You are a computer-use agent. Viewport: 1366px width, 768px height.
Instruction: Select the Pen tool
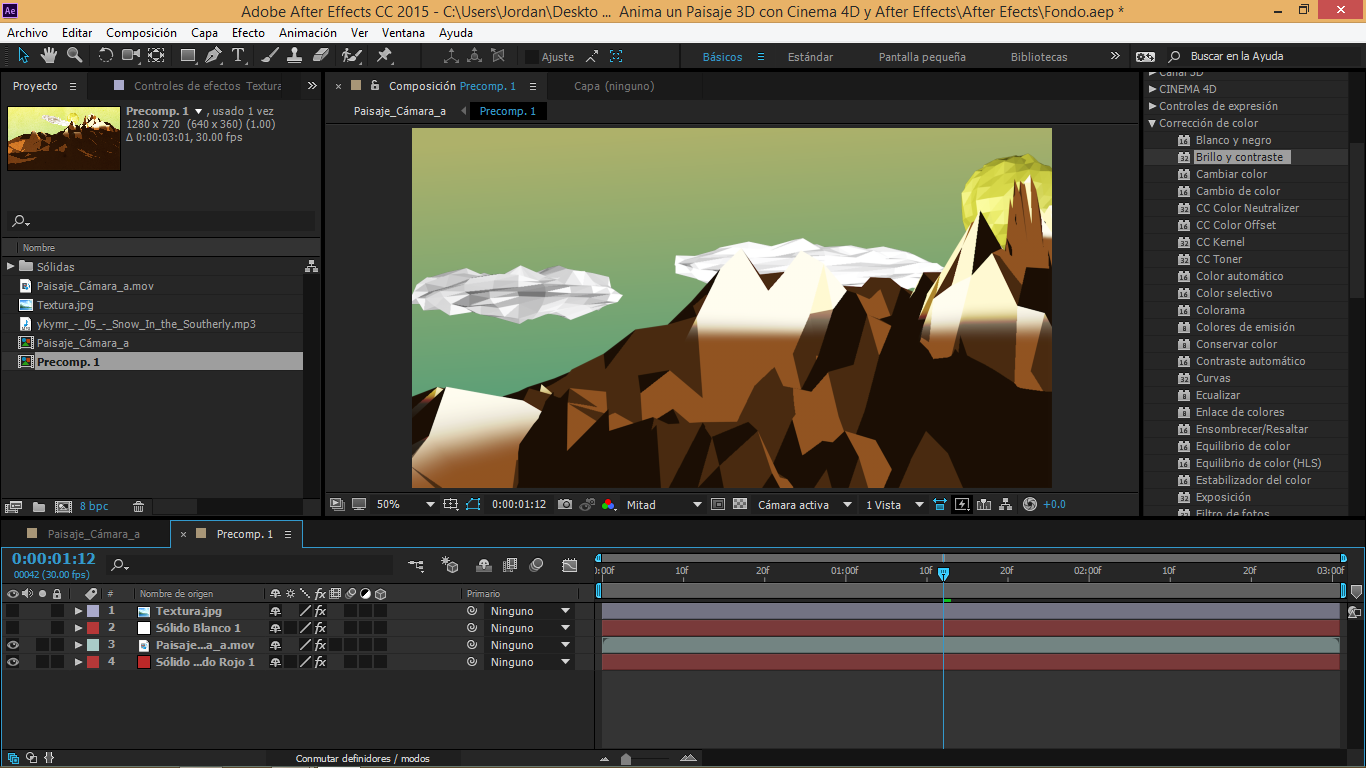click(x=213, y=56)
